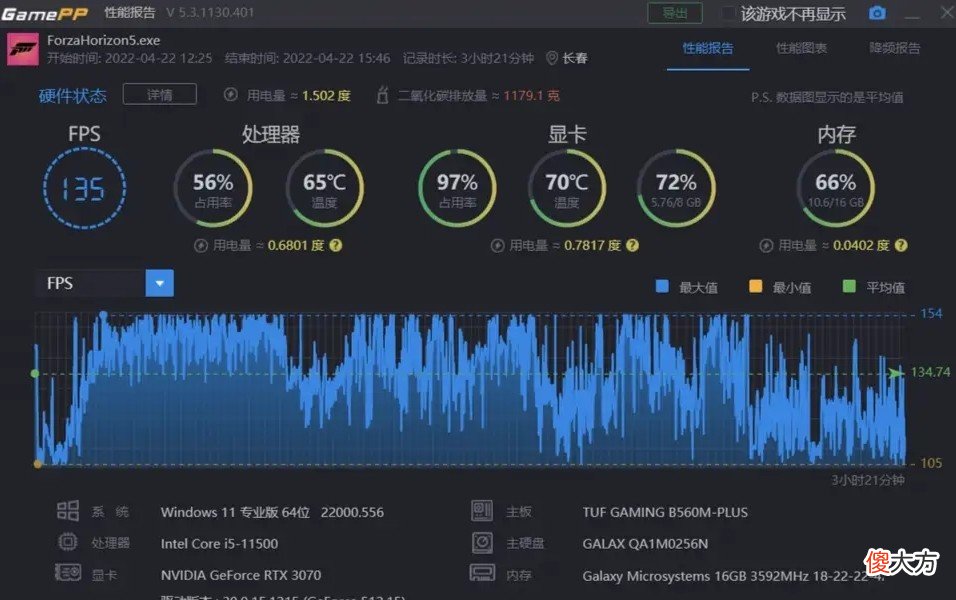Click the green arrow at 134.74 average

coord(896,373)
